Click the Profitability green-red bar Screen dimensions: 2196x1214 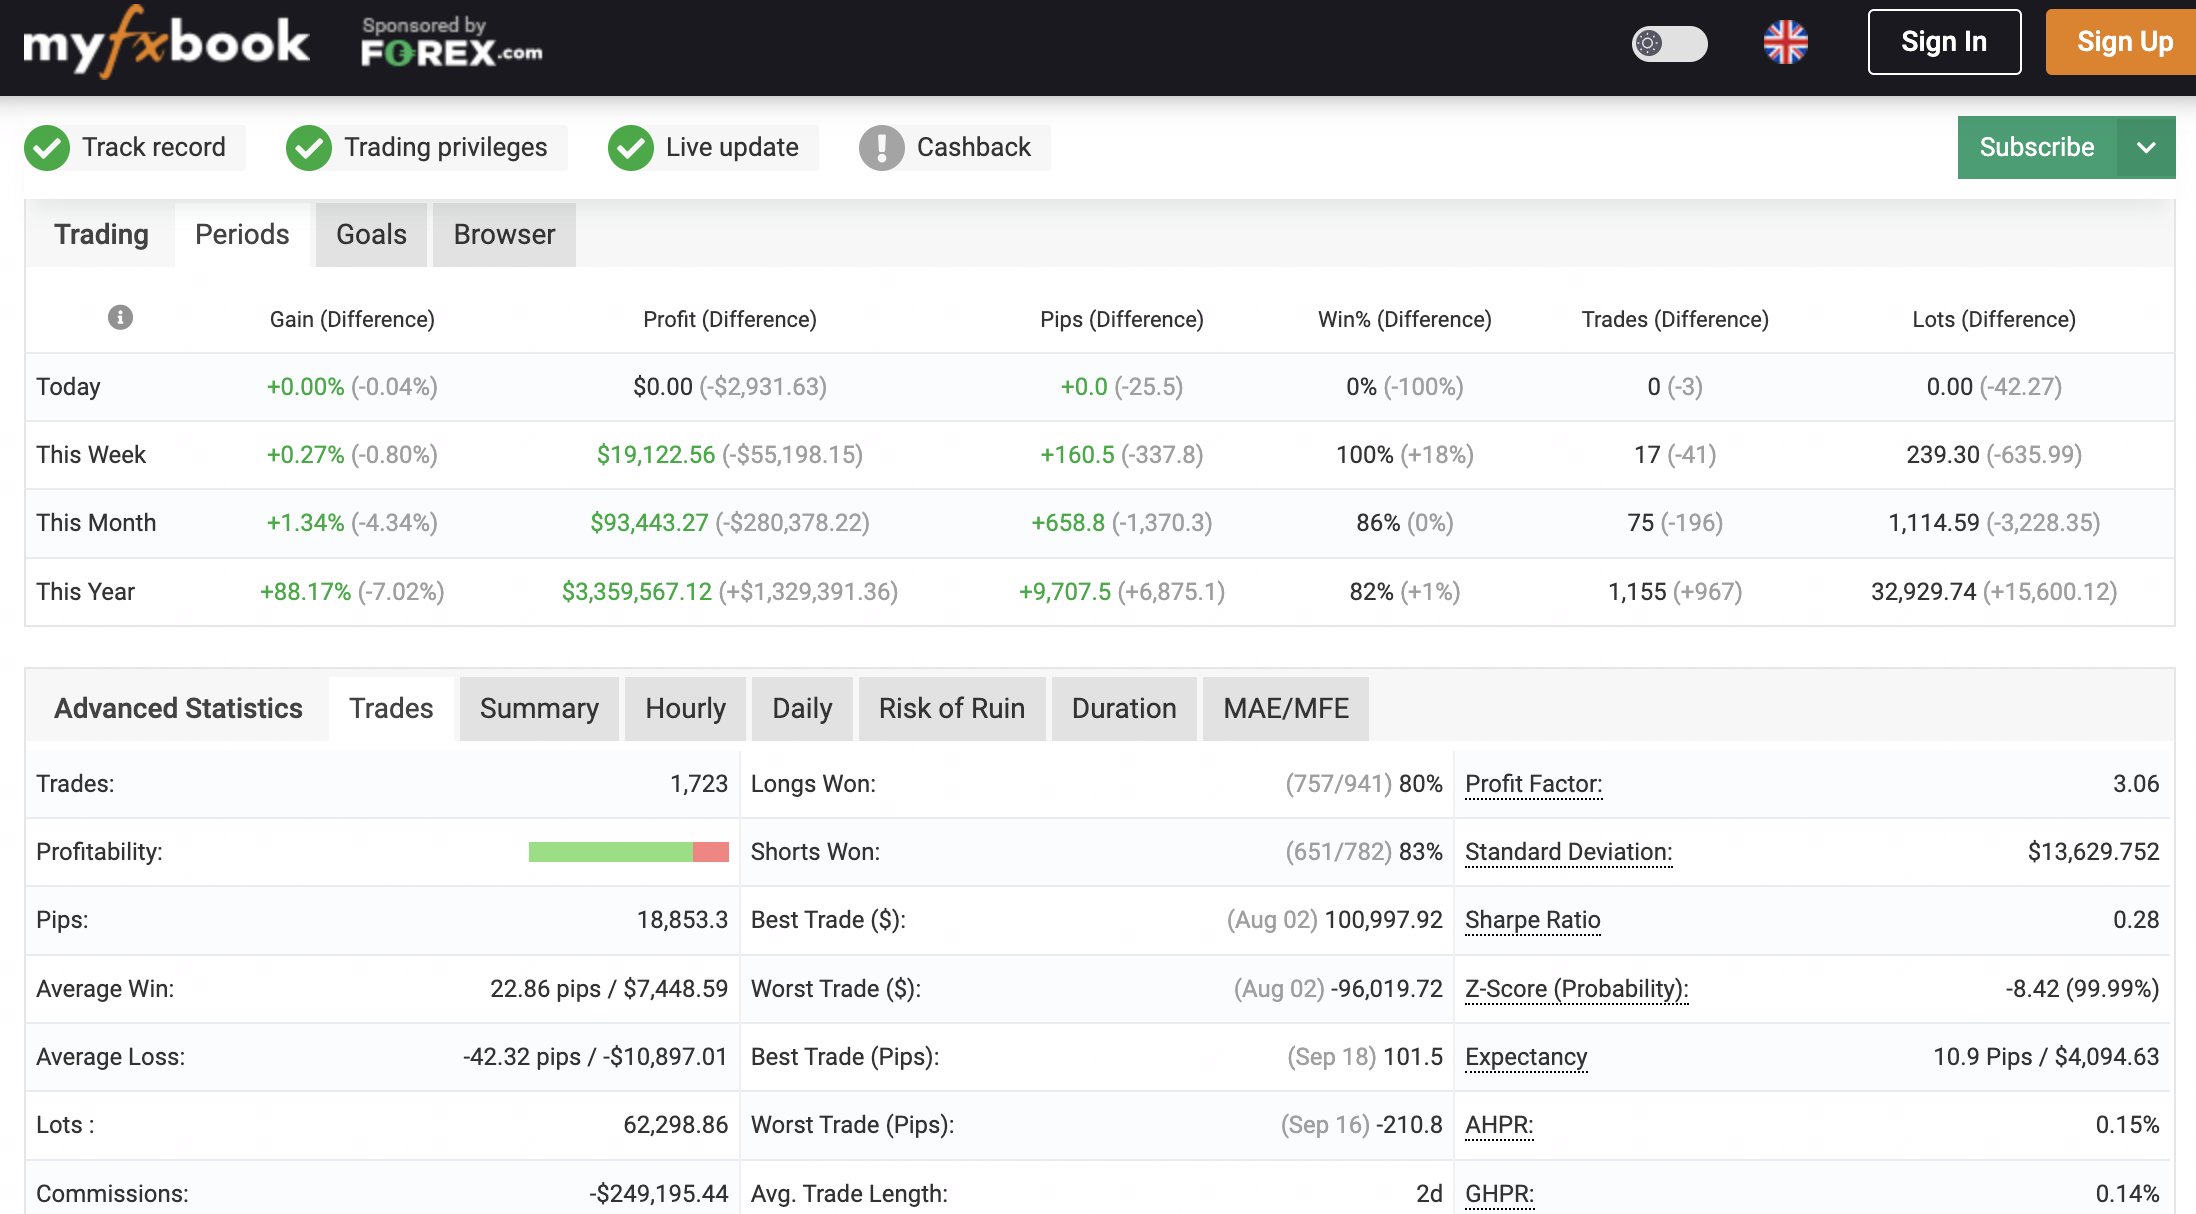628,852
